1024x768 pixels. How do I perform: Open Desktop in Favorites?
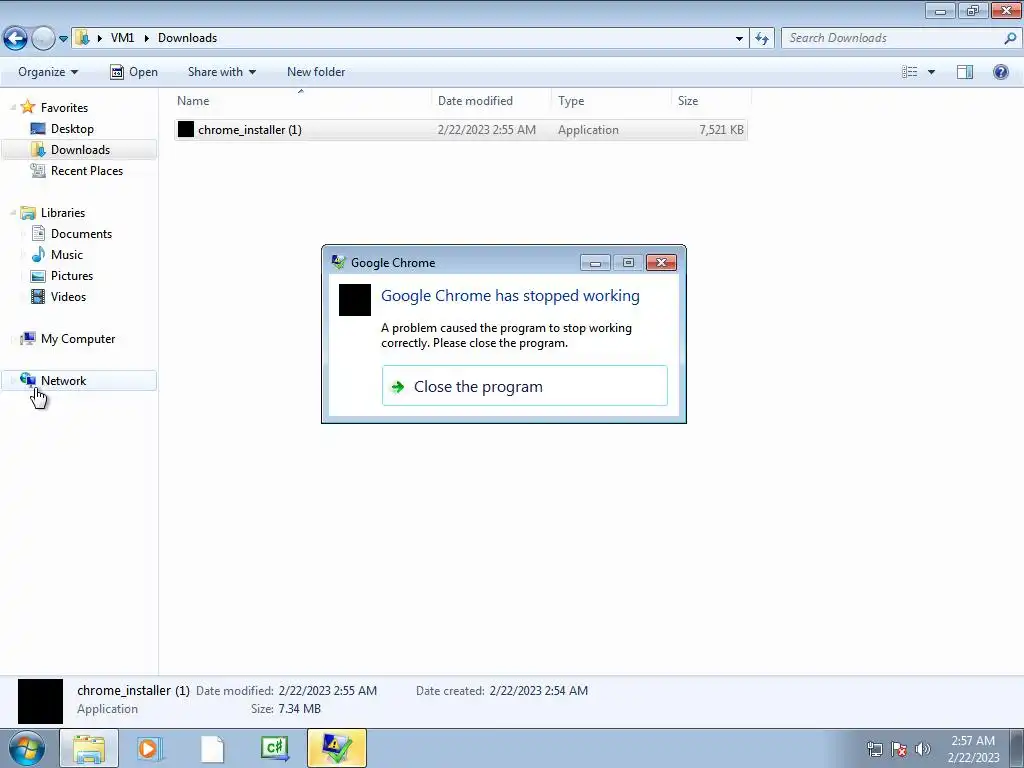point(72,129)
